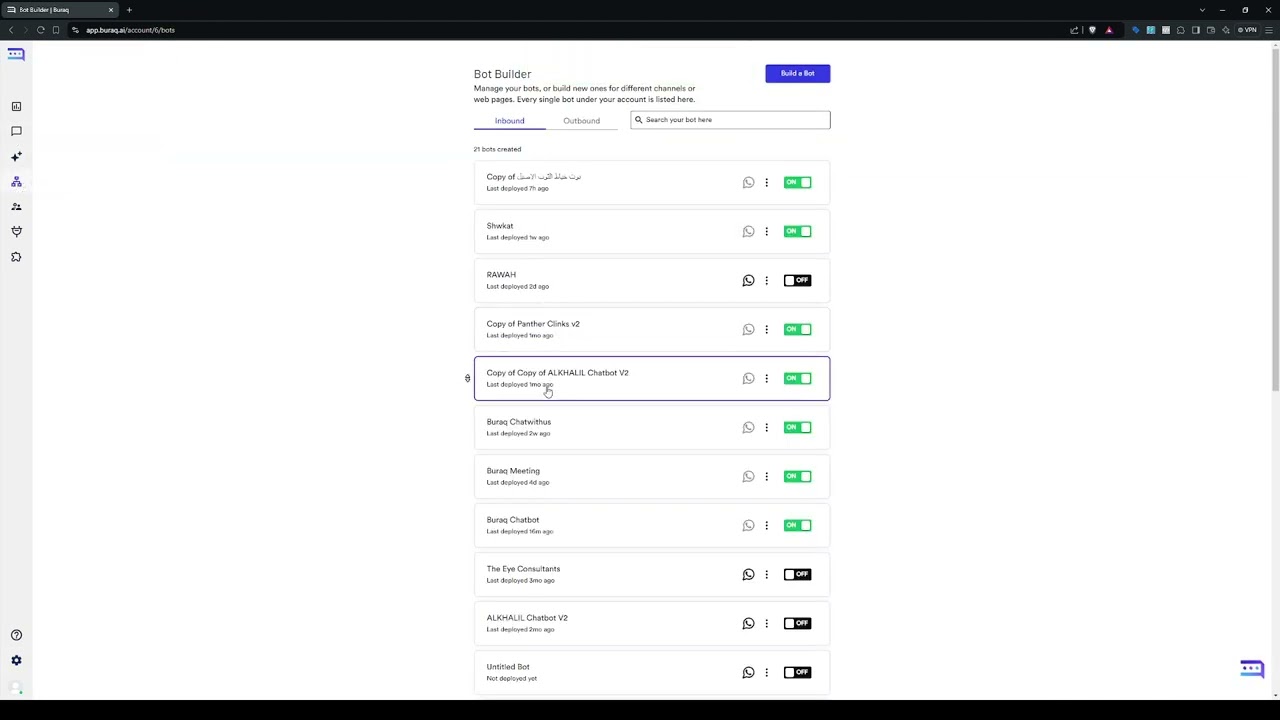Open three-dot menu for Buraq Chatbot
The height and width of the screenshot is (720, 1280).
tap(767, 526)
